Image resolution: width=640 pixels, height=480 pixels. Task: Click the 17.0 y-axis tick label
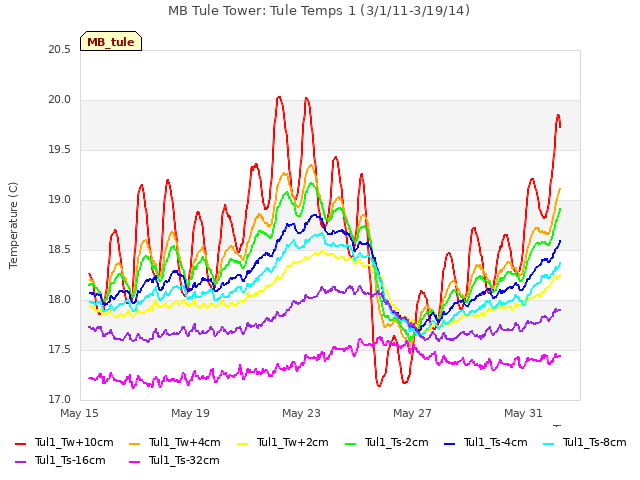click(x=60, y=400)
